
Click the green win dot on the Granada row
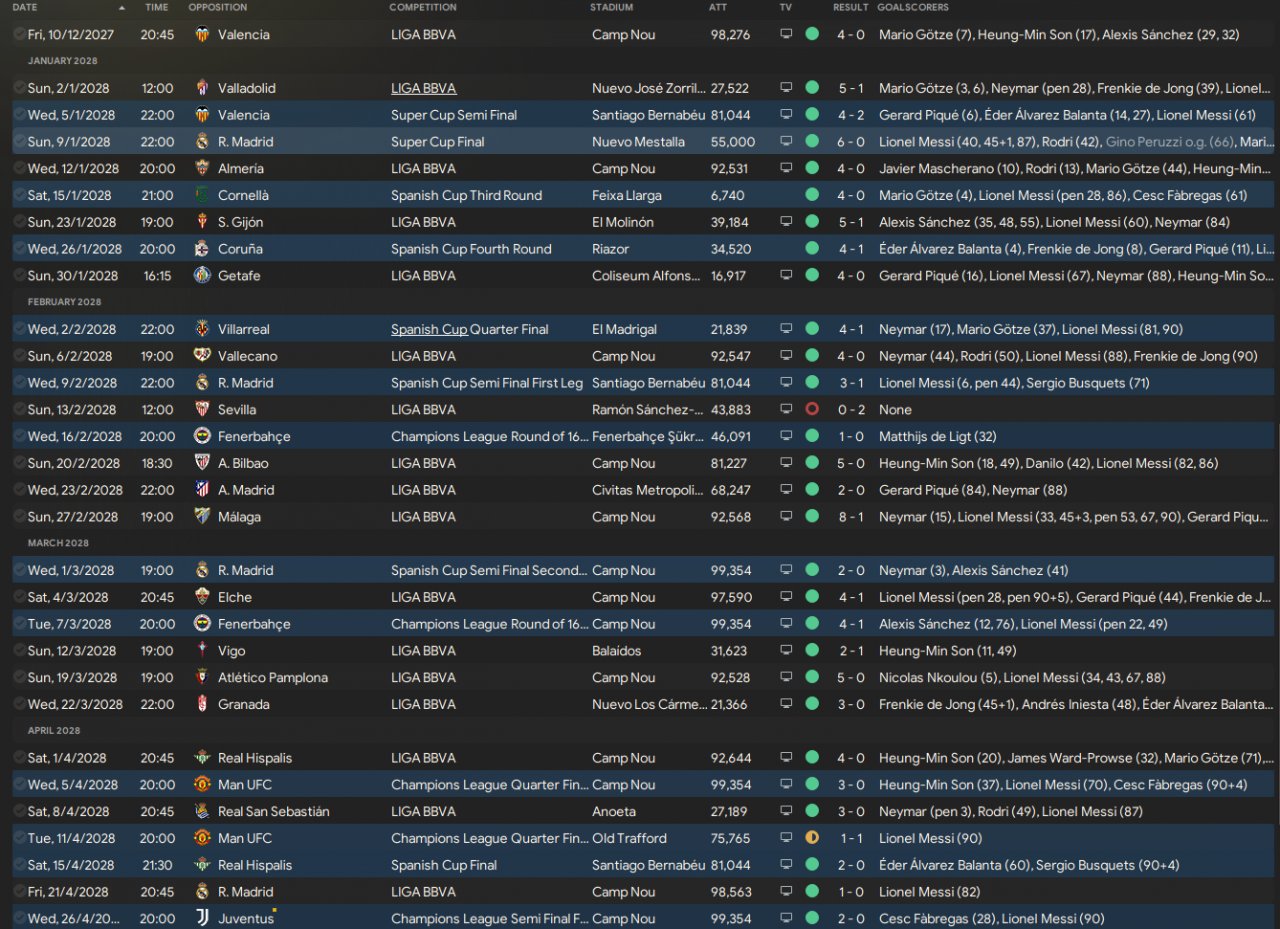pyautogui.click(x=812, y=704)
